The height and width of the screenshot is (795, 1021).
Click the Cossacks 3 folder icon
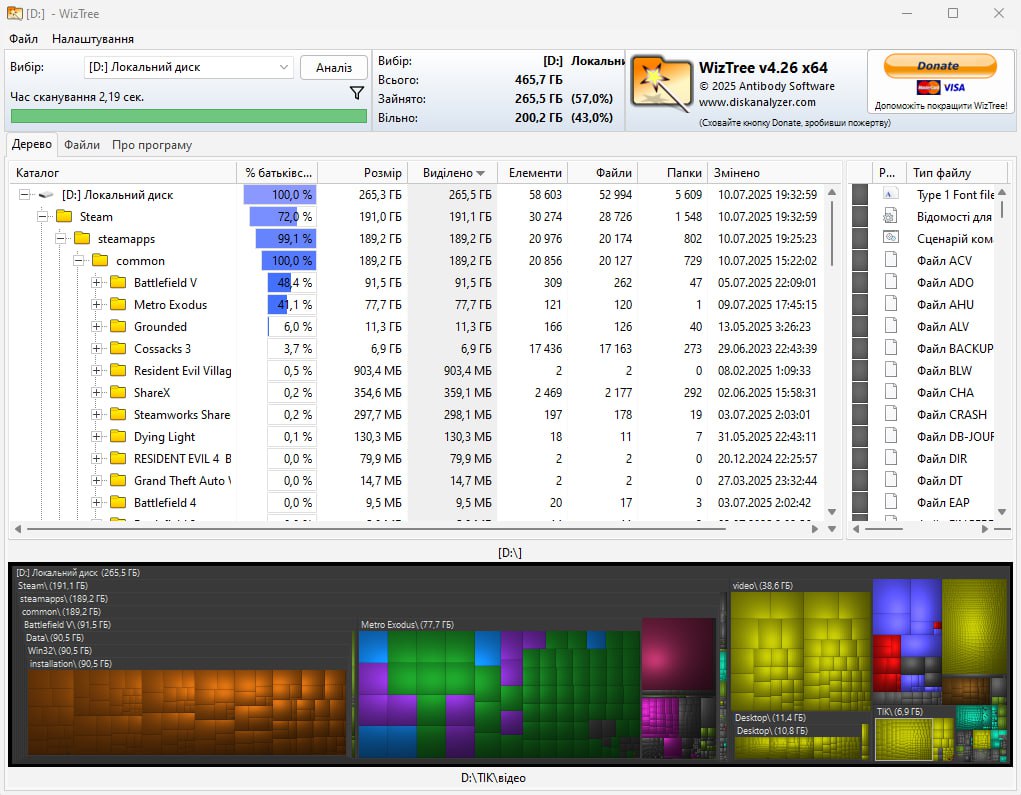coord(118,348)
